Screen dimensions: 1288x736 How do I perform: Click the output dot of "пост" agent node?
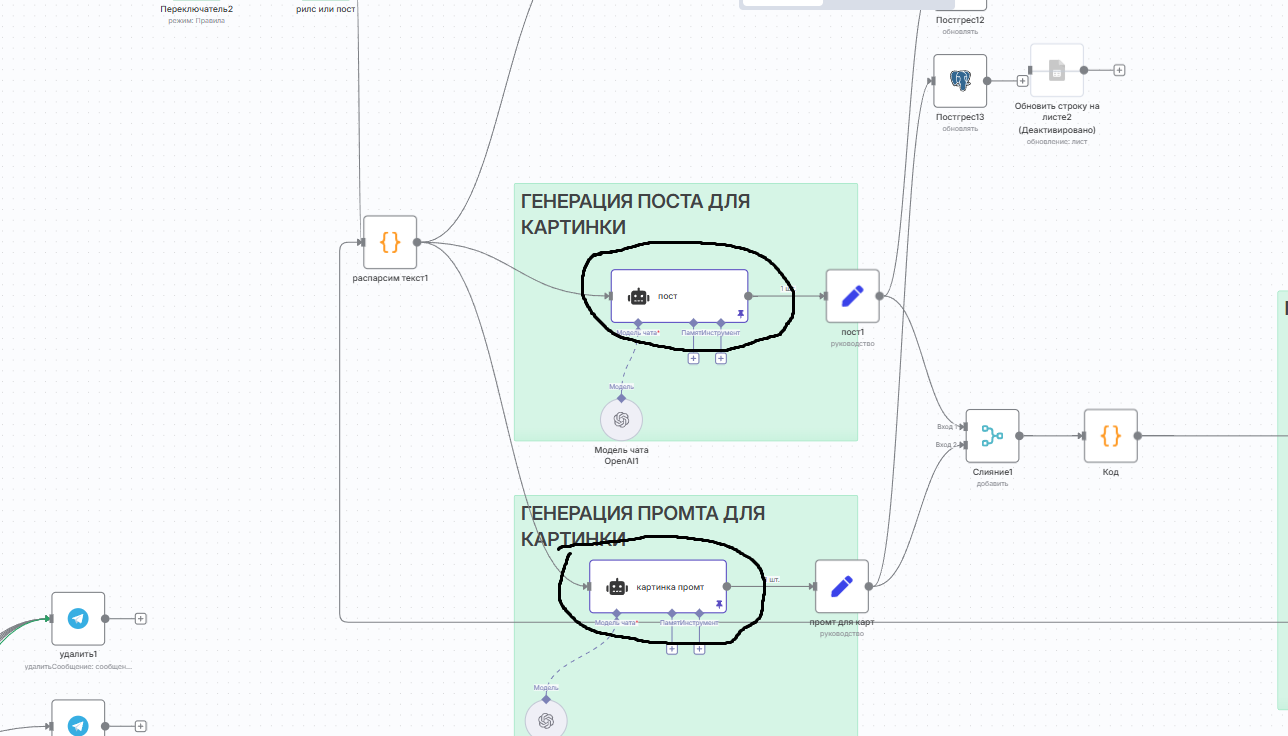click(x=748, y=296)
